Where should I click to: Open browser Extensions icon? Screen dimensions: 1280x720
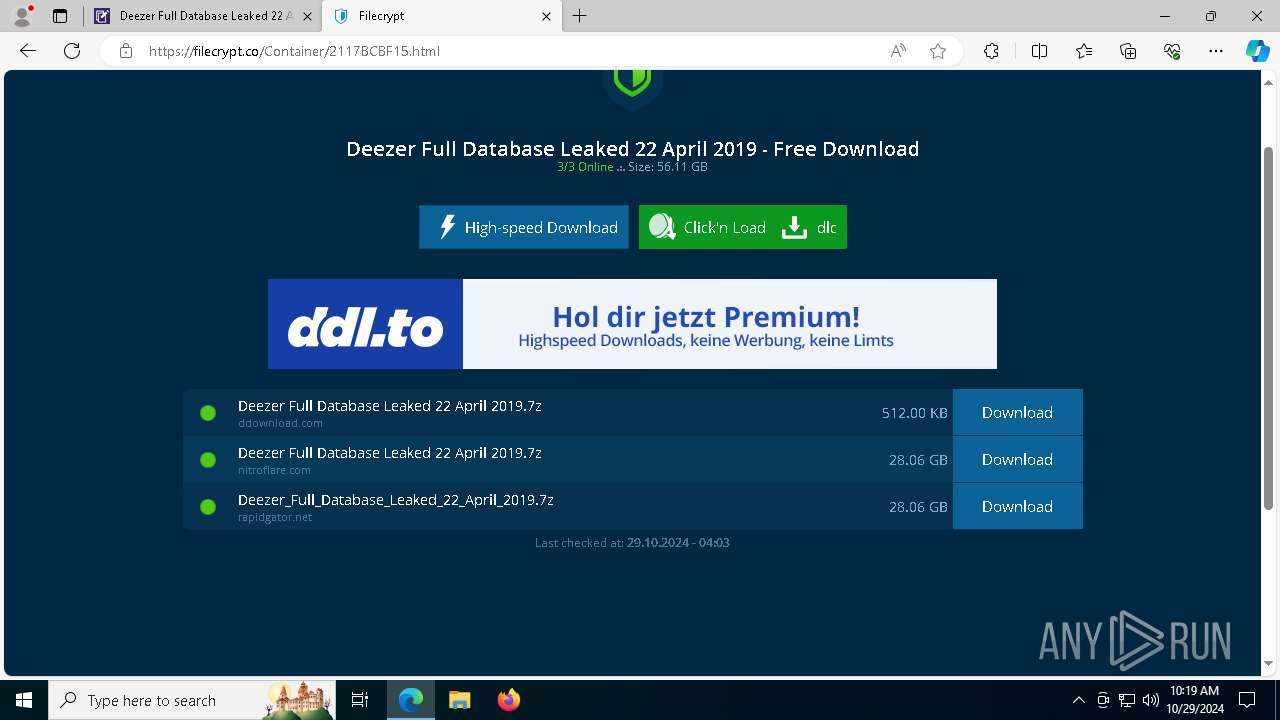click(991, 51)
